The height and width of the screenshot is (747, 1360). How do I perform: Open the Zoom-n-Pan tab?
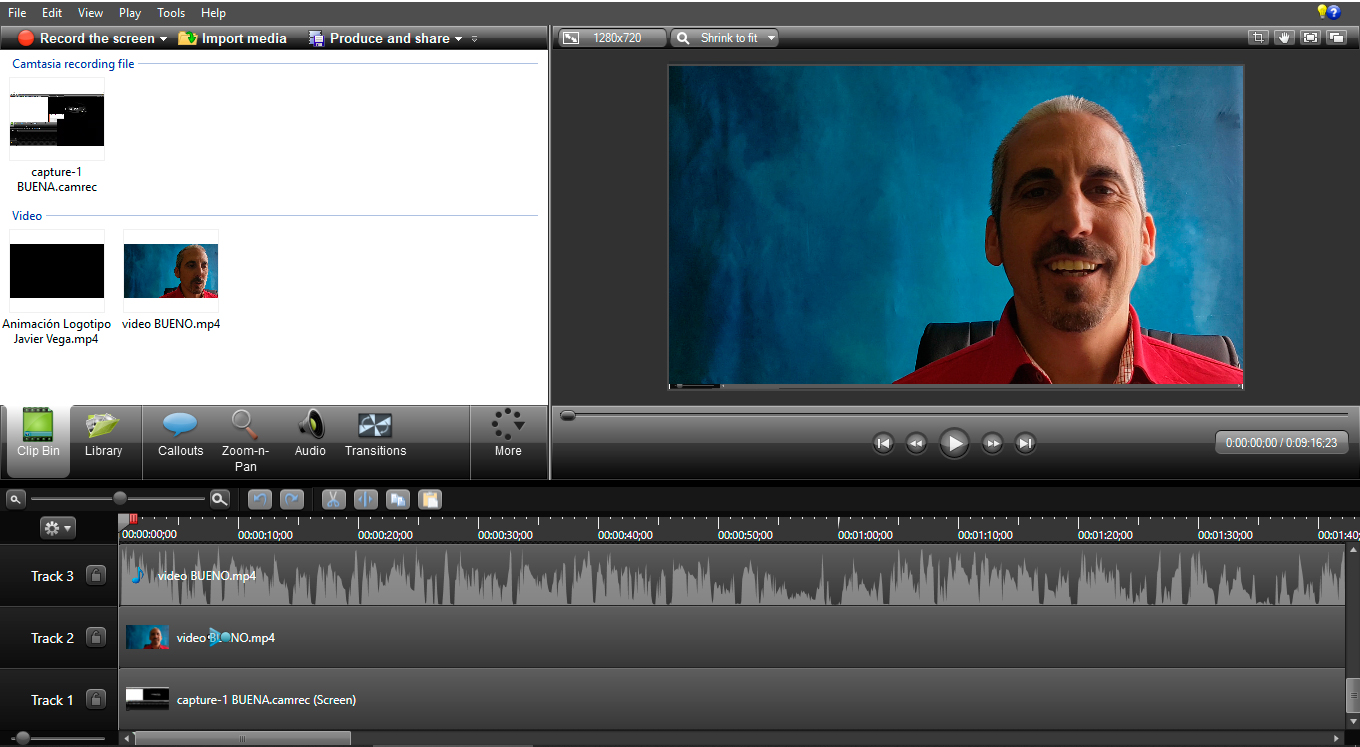pyautogui.click(x=245, y=441)
